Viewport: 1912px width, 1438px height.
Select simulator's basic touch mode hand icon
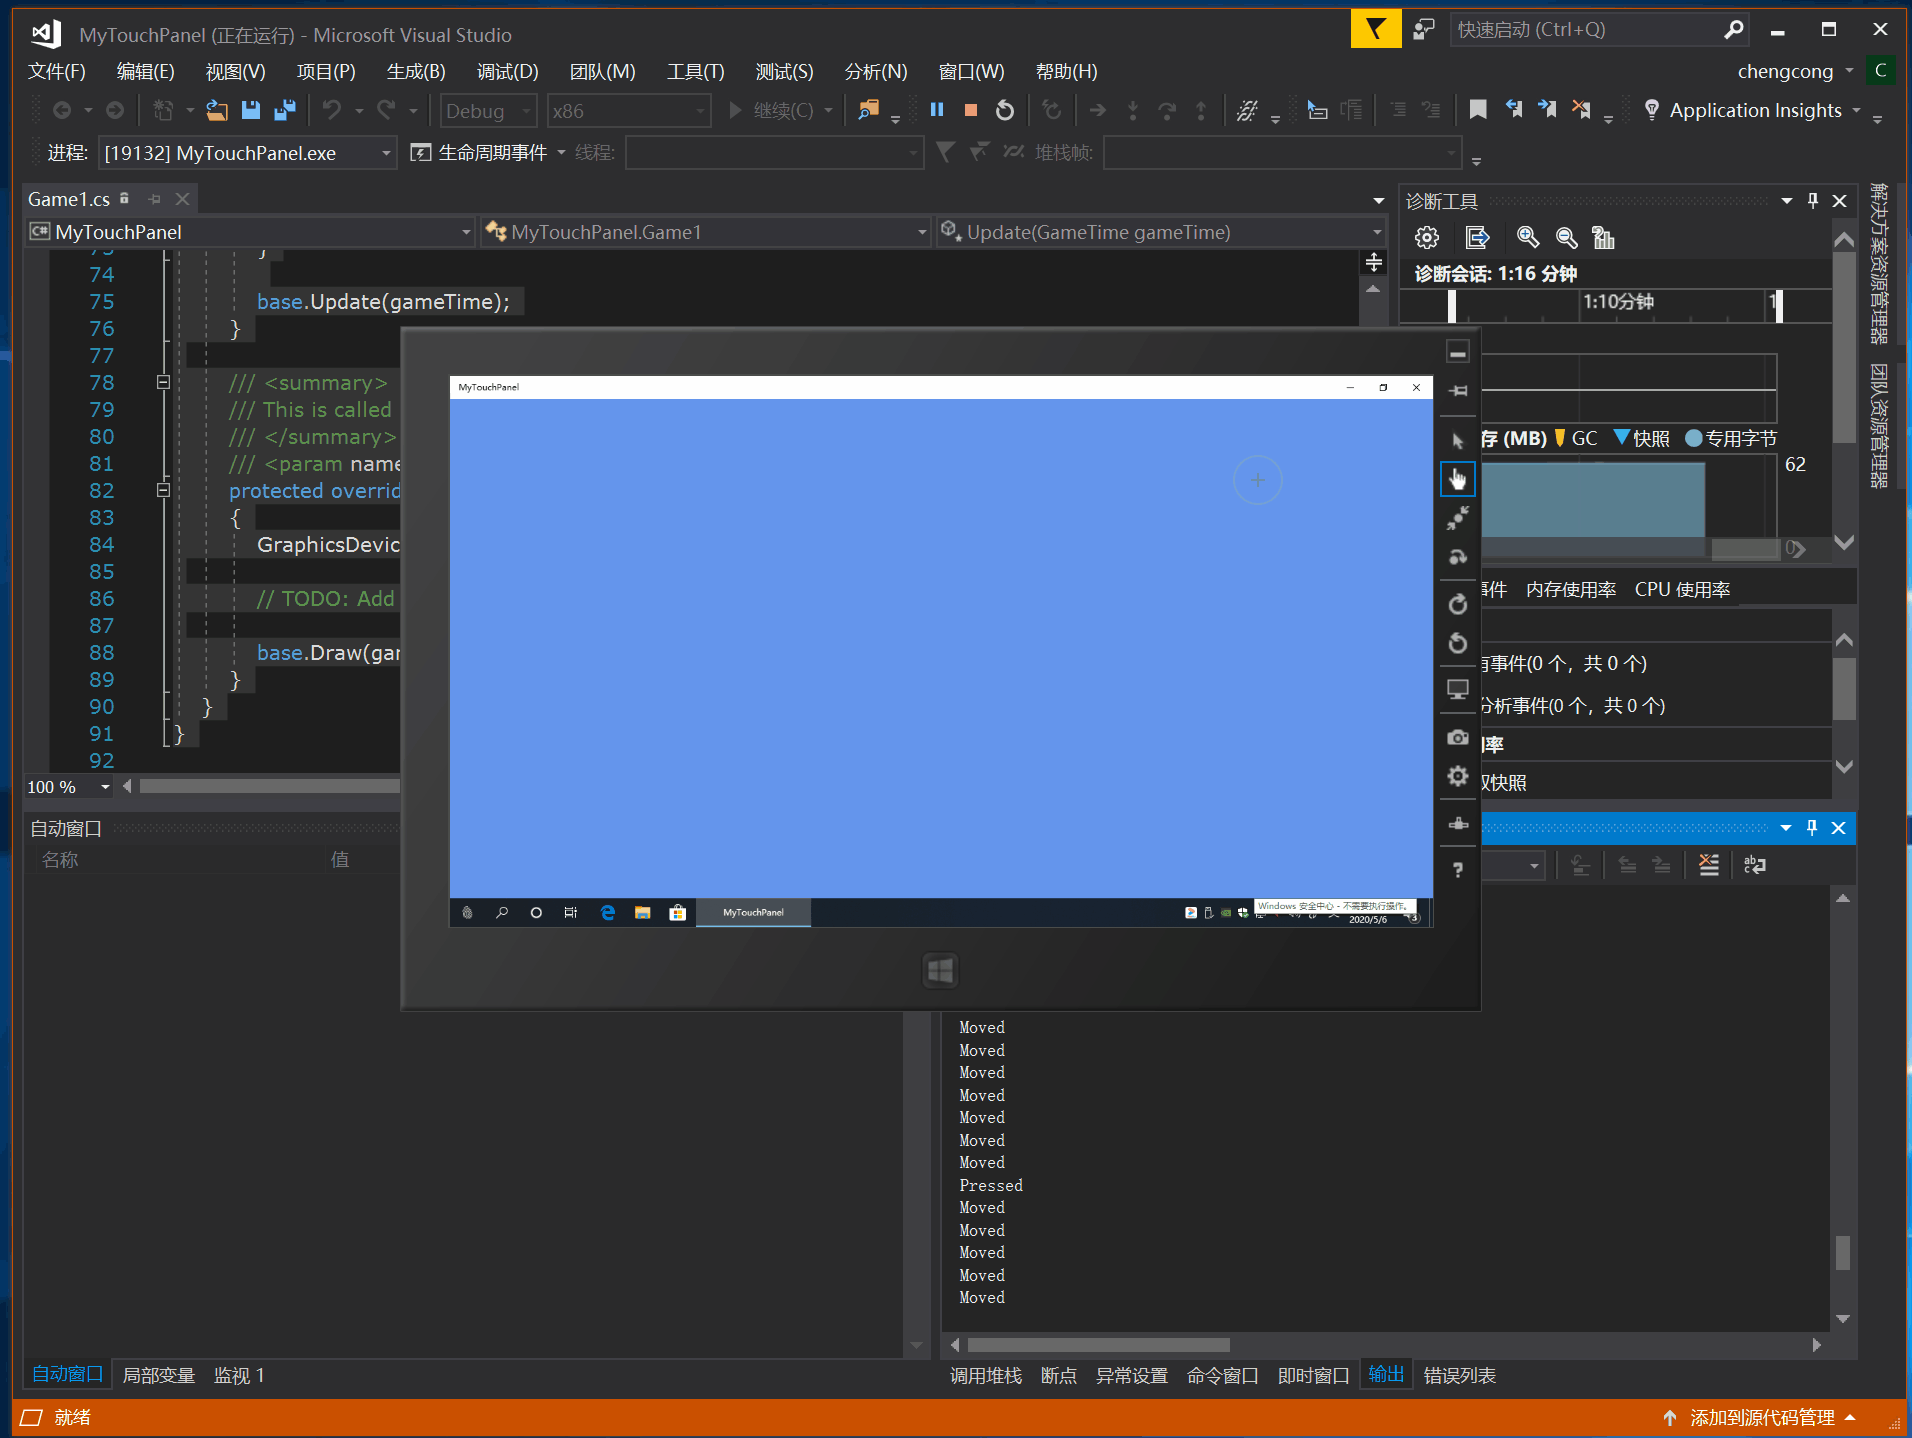(1458, 480)
